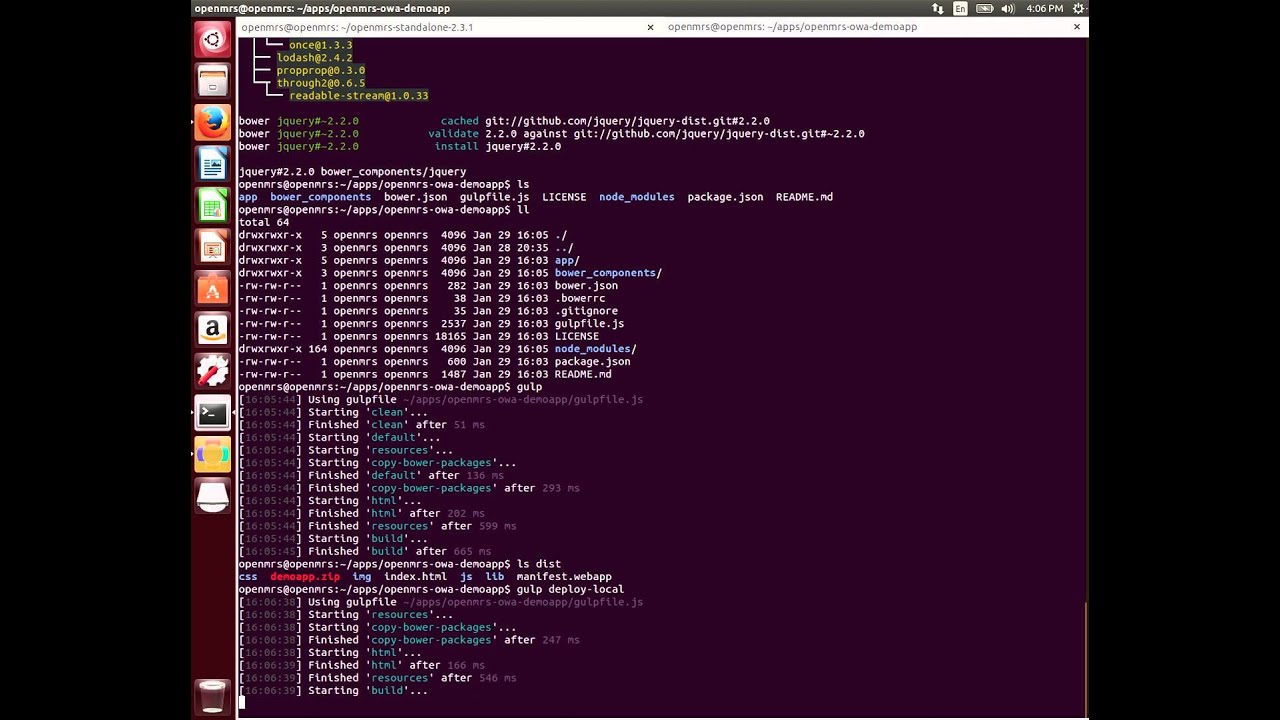This screenshot has height=720, width=1280.
Task: Open LibreOffice Writer from the dock
Action: point(212,164)
